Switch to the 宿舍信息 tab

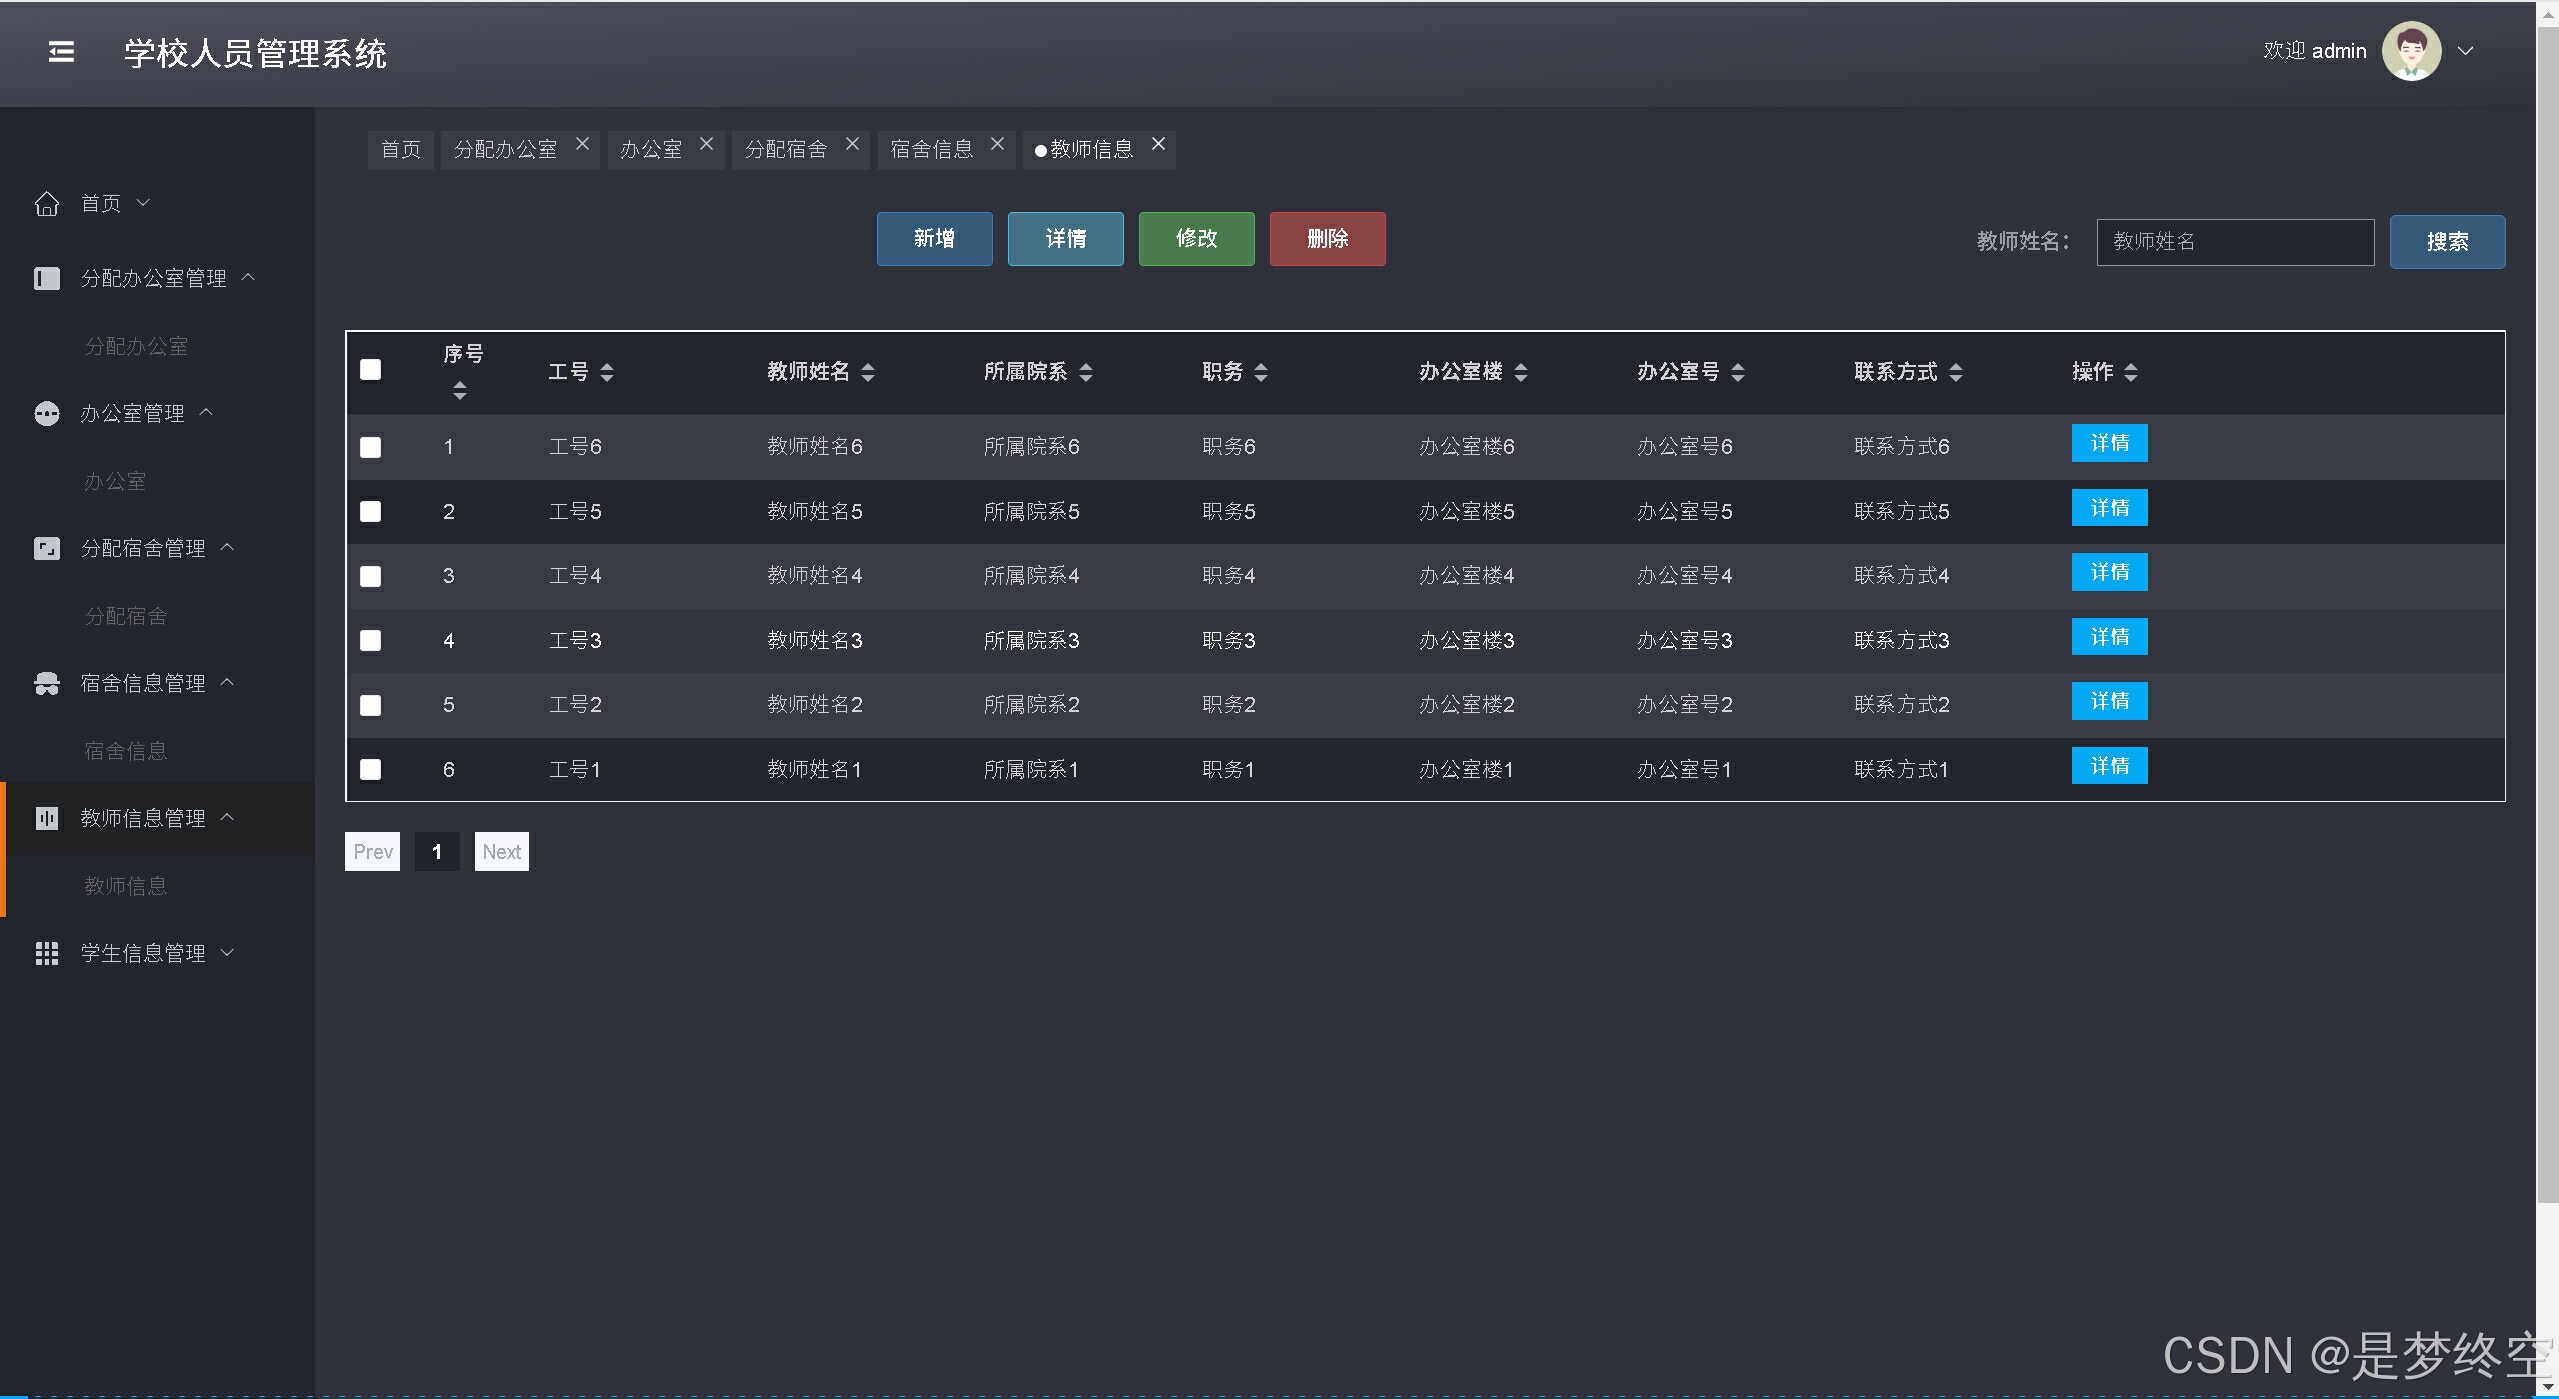(x=931, y=150)
